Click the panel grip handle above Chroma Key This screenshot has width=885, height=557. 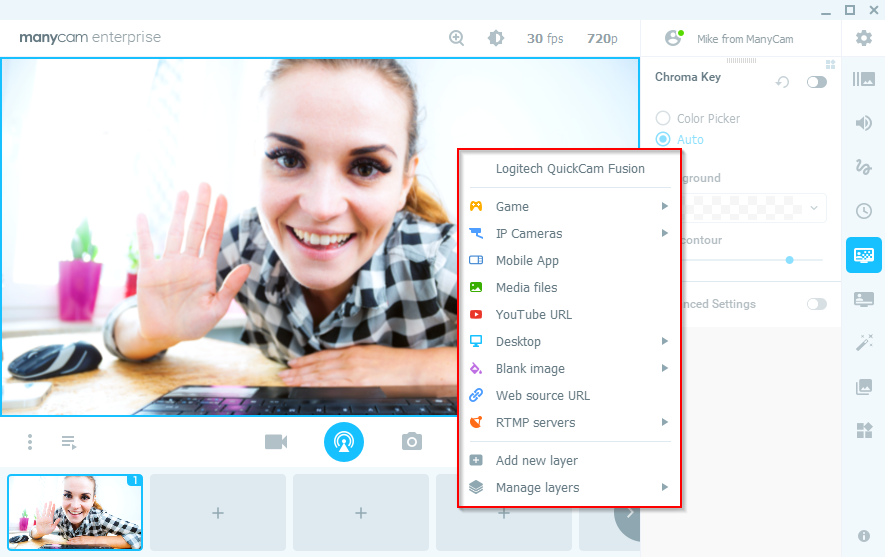[741, 60]
